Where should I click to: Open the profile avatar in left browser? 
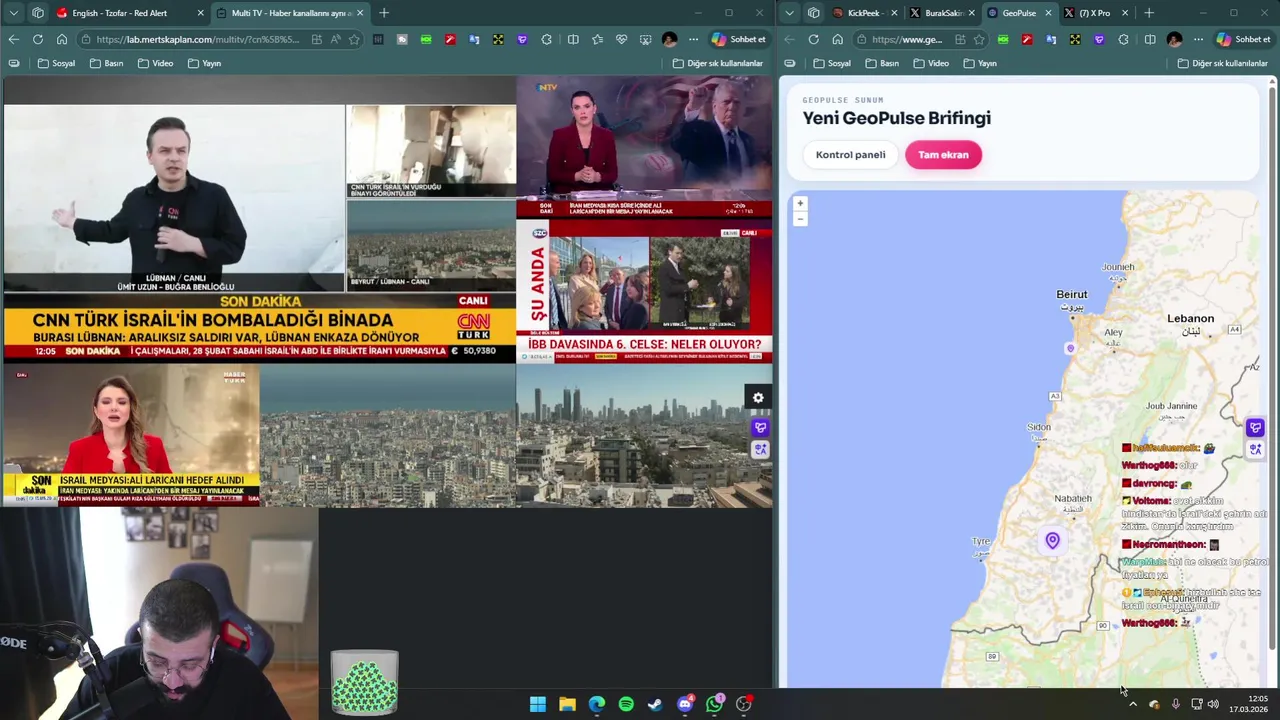(669, 39)
